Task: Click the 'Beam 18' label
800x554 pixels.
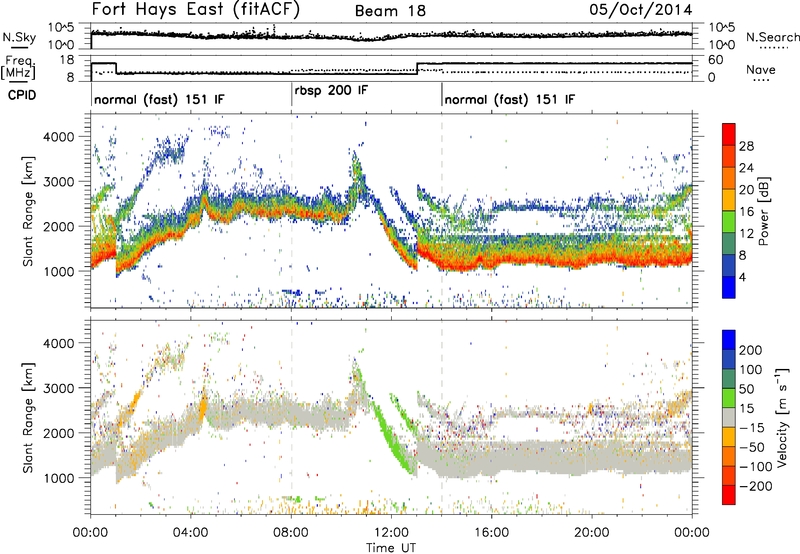Action: coord(390,11)
